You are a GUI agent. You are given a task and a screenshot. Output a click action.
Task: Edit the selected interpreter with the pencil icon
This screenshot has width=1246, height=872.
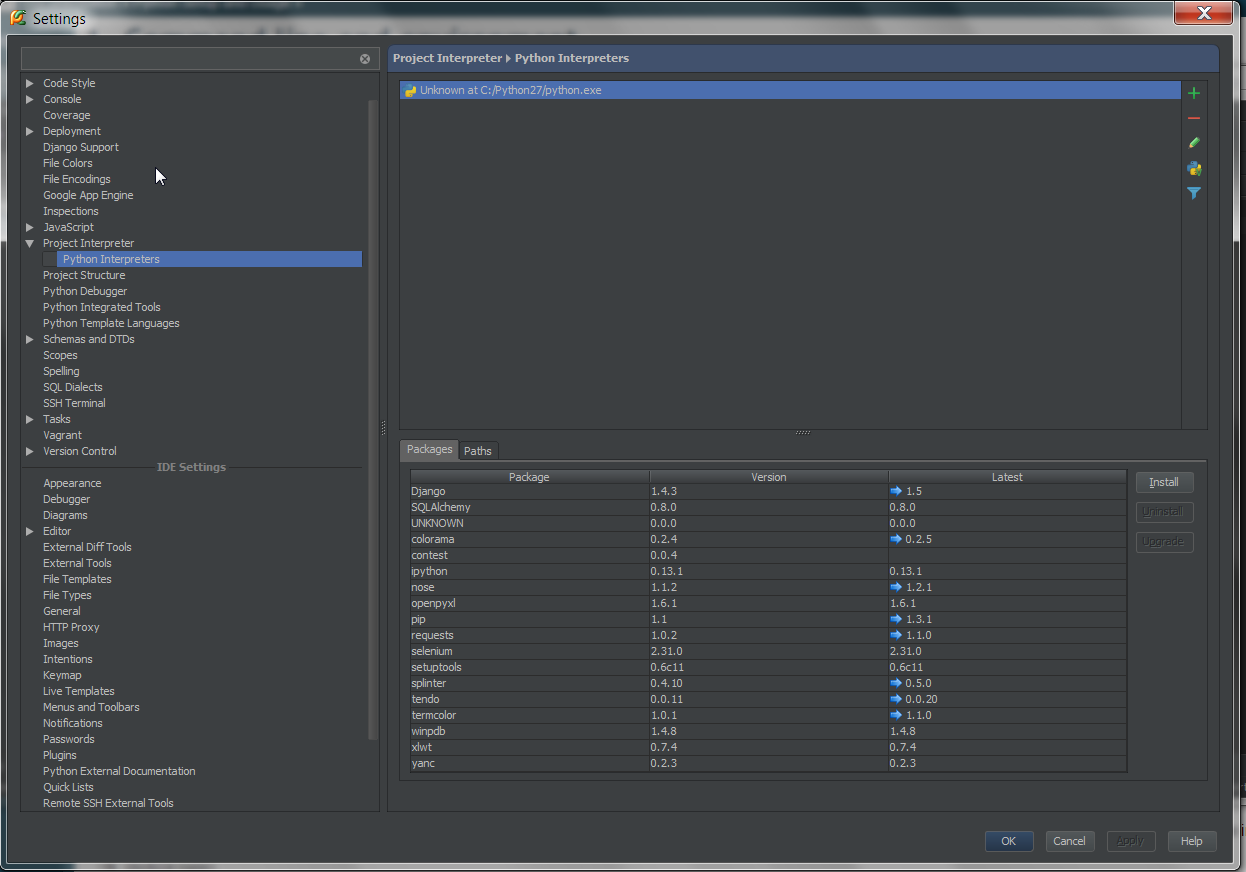click(x=1193, y=142)
